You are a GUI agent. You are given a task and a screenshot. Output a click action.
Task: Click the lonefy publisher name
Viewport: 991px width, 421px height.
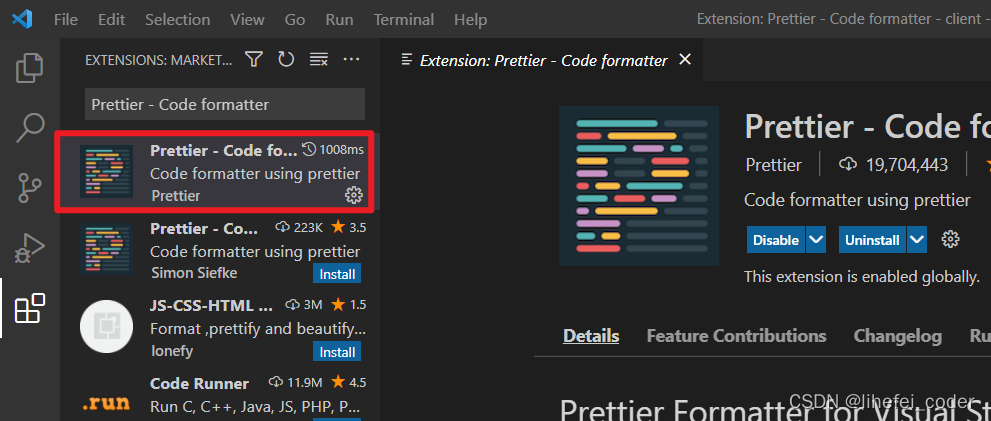pyautogui.click(x=172, y=351)
